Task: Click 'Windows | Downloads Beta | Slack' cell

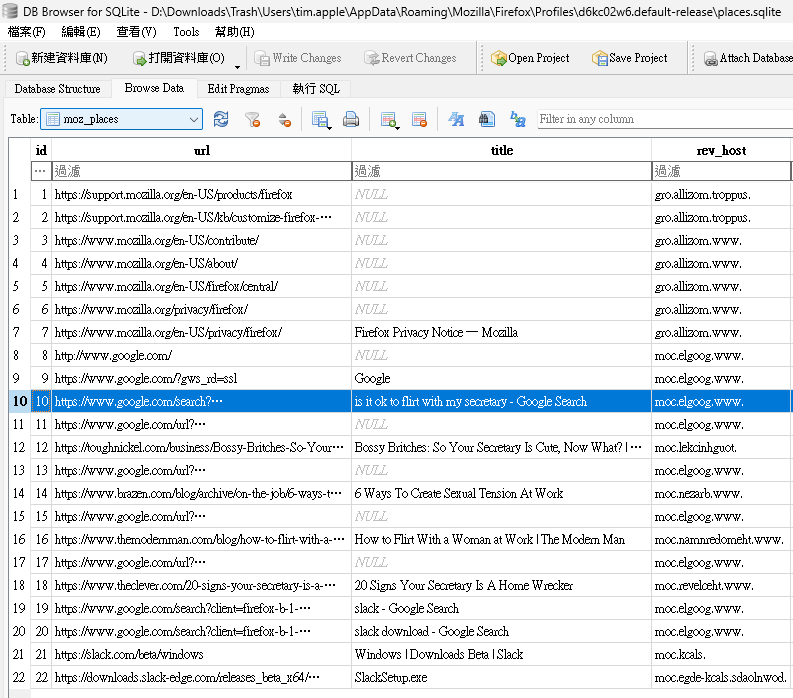Action: 501,654
